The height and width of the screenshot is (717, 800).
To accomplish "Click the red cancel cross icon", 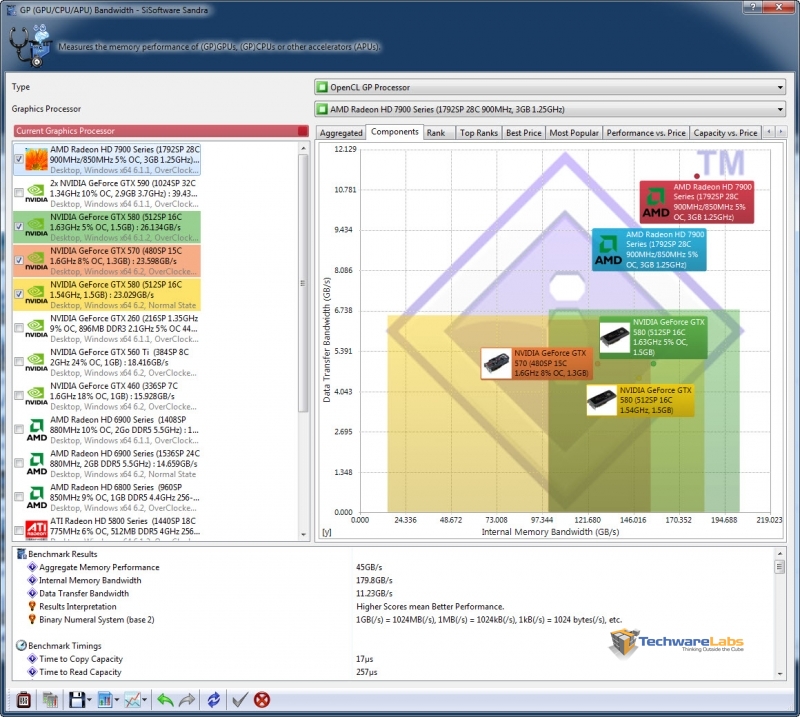I will [262, 700].
